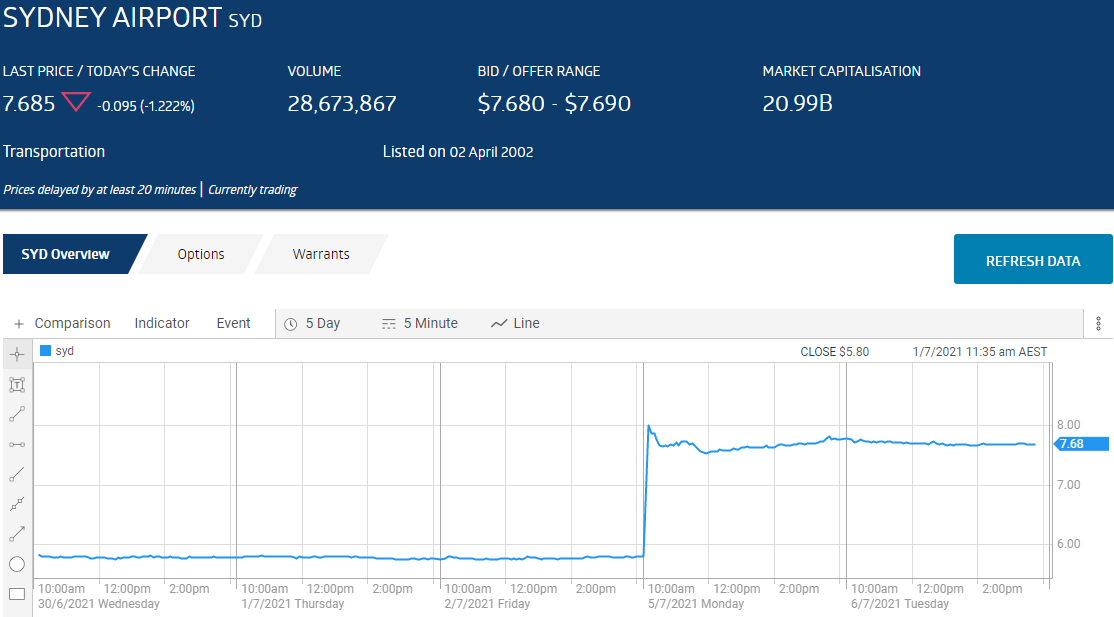
Task: Open the Comparison dropdown
Action: [72, 323]
